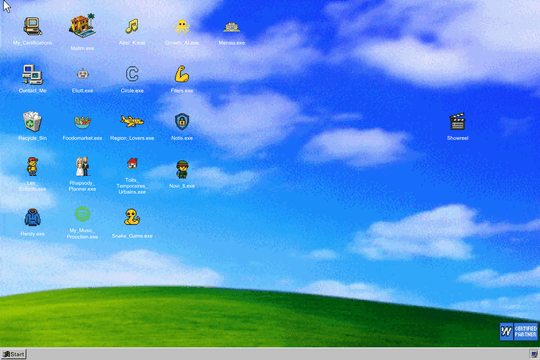The width and height of the screenshot is (540, 360).
Task: Launch Novi_8.exe green beanie character
Action: click(182, 169)
